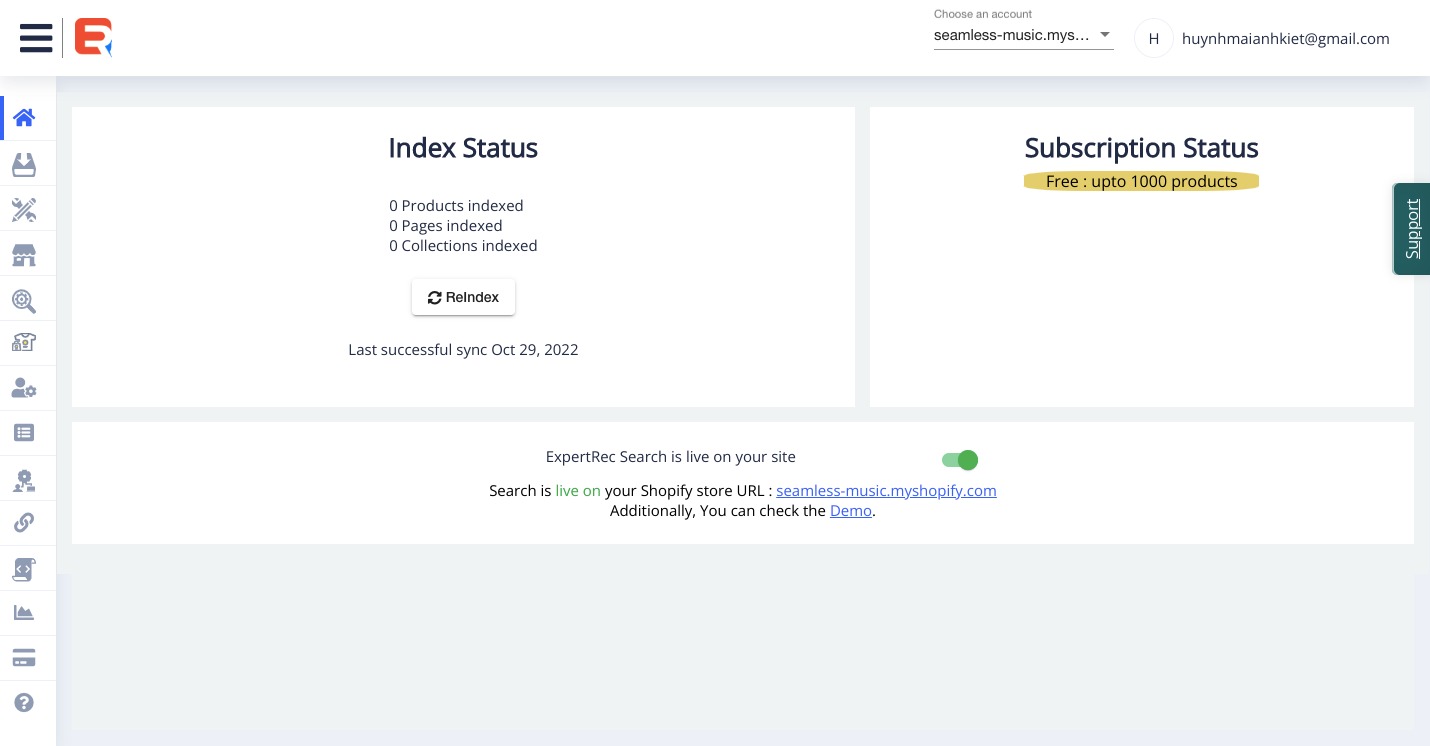Image resolution: width=1430 pixels, height=746 pixels.
Task: Open the storefront sidebar icon
Action: [x=24, y=255]
